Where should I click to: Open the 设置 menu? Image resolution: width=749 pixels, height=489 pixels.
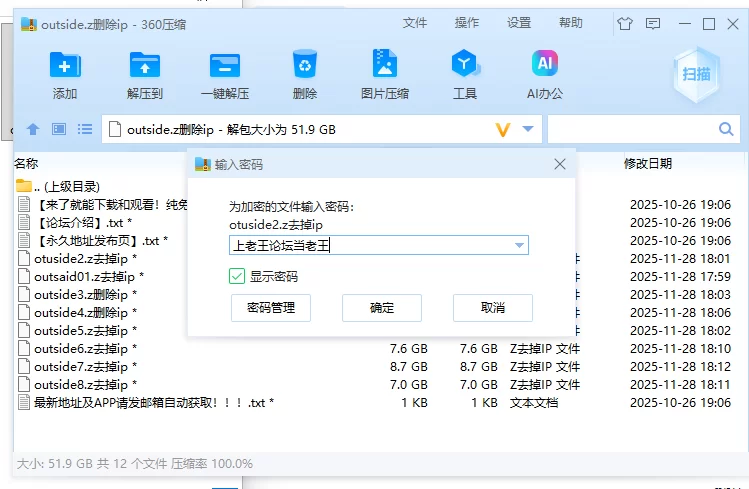click(519, 23)
